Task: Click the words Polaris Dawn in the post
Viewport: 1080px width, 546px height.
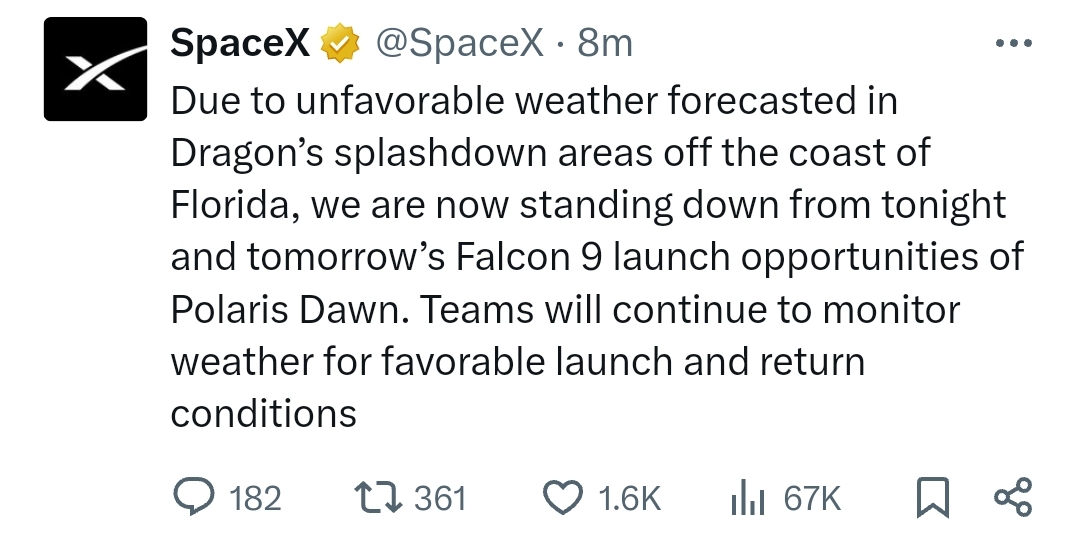Action: coord(284,310)
